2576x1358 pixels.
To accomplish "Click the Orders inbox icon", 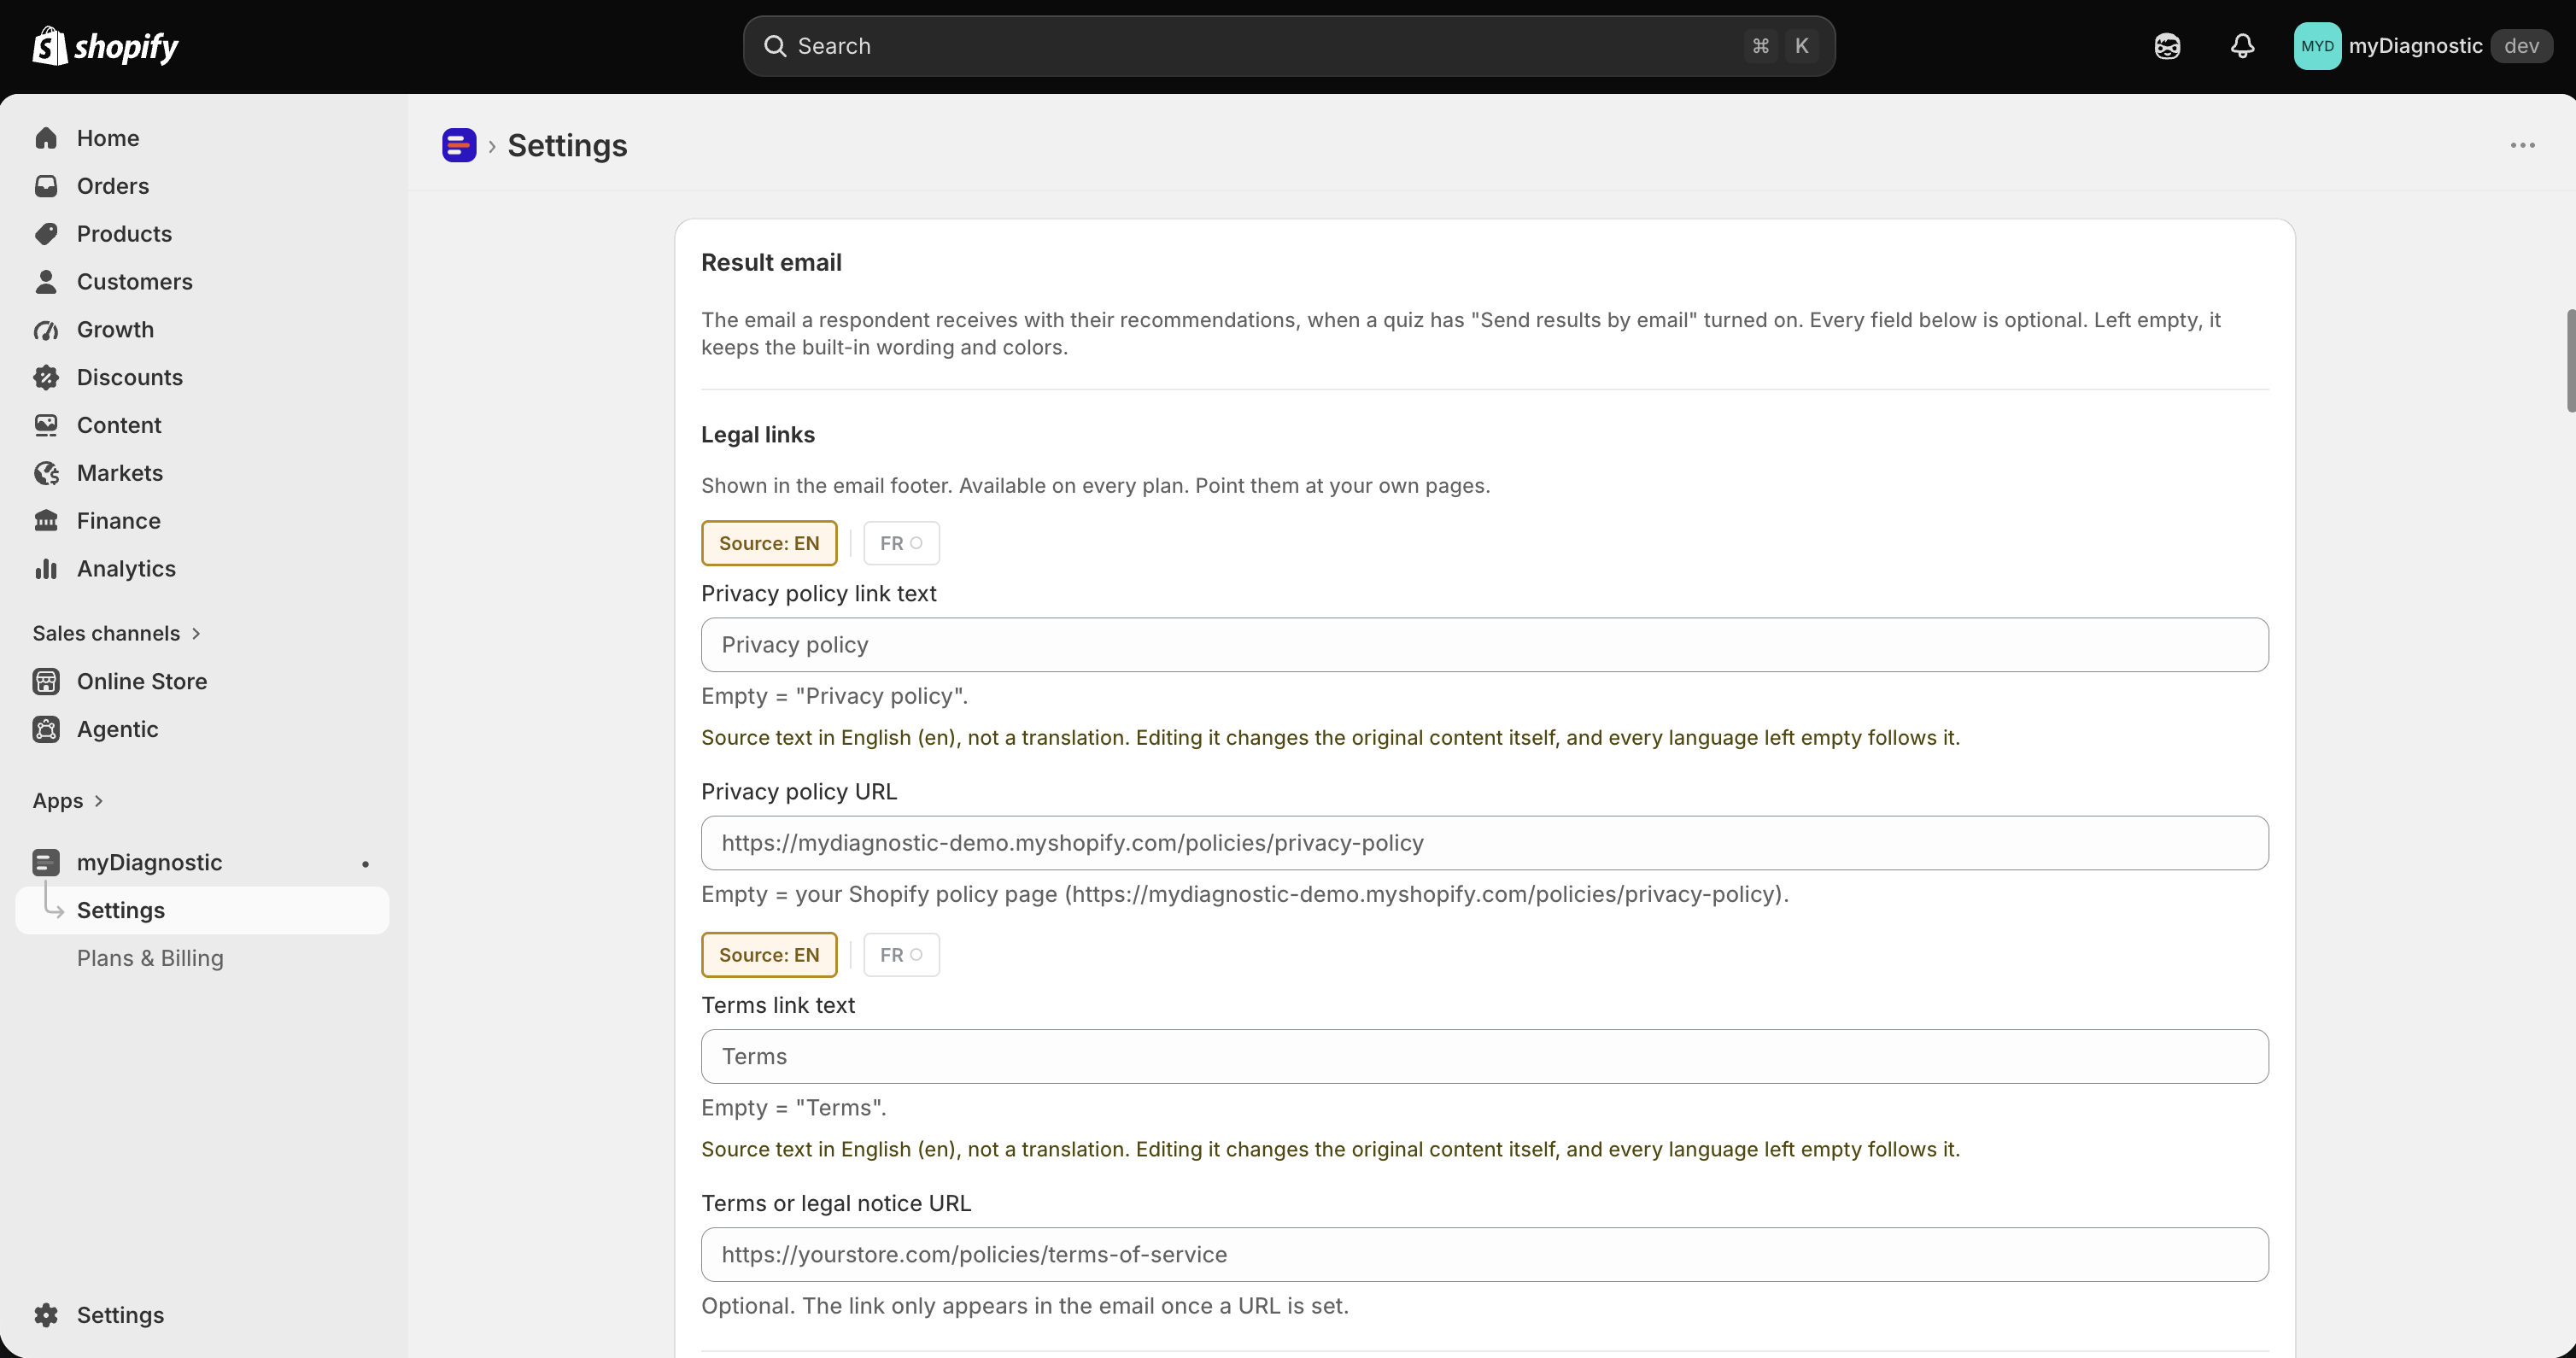I will point(46,186).
